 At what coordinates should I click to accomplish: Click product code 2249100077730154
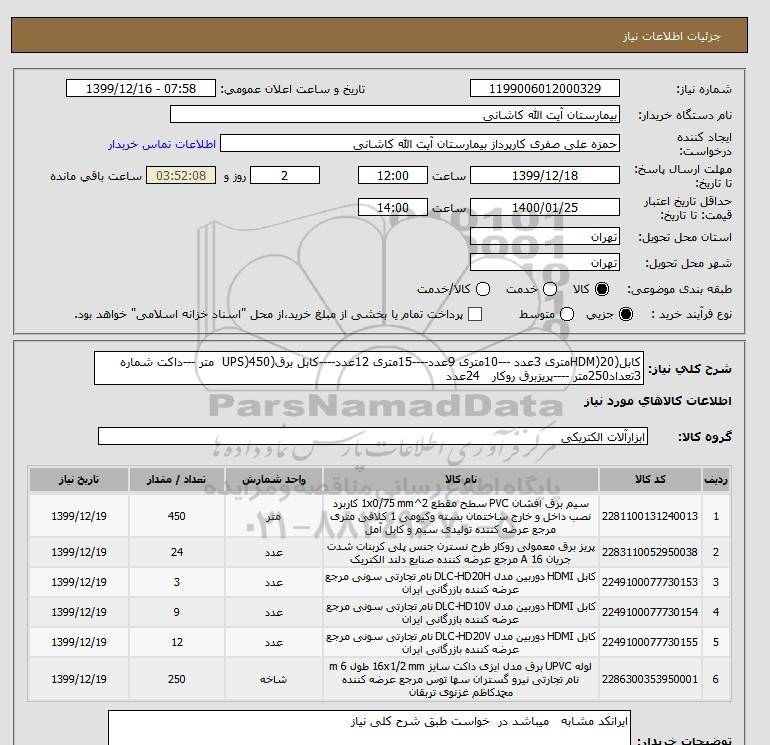[x=650, y=612]
